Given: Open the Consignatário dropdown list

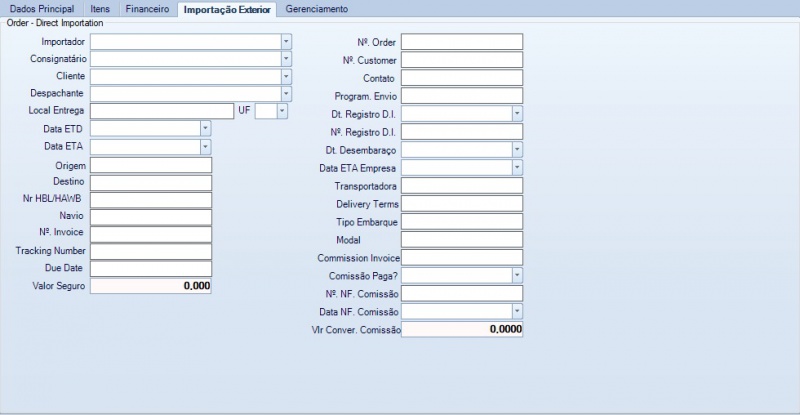Looking at the screenshot, I should coord(286,59).
